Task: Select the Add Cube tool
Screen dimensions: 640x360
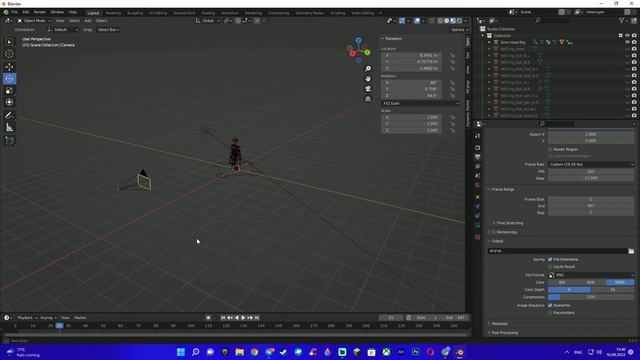Action: point(9,141)
